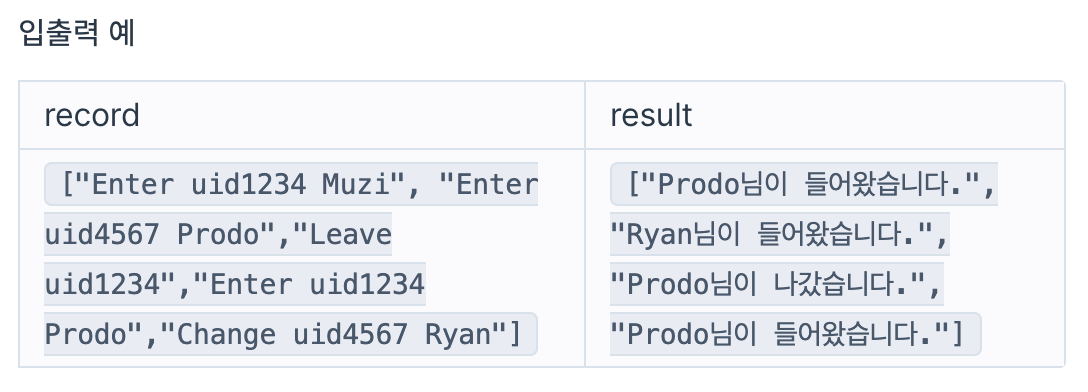Select the result column header
The image size is (1088, 392).
point(651,115)
